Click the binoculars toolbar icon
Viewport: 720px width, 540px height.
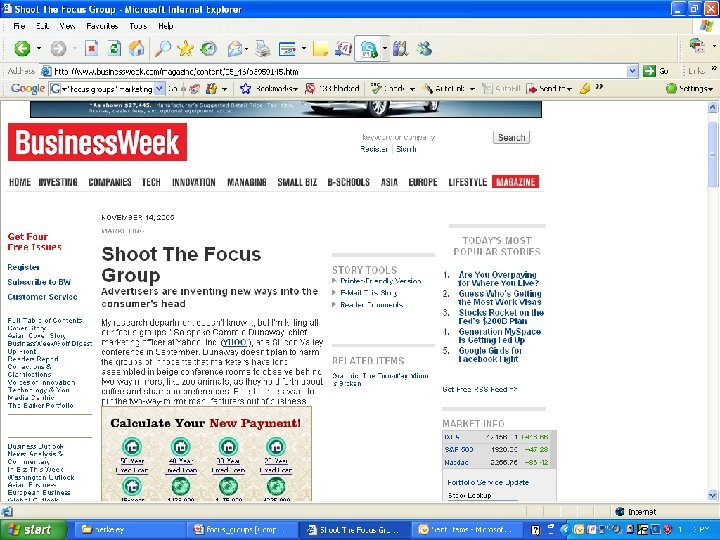tap(400, 48)
